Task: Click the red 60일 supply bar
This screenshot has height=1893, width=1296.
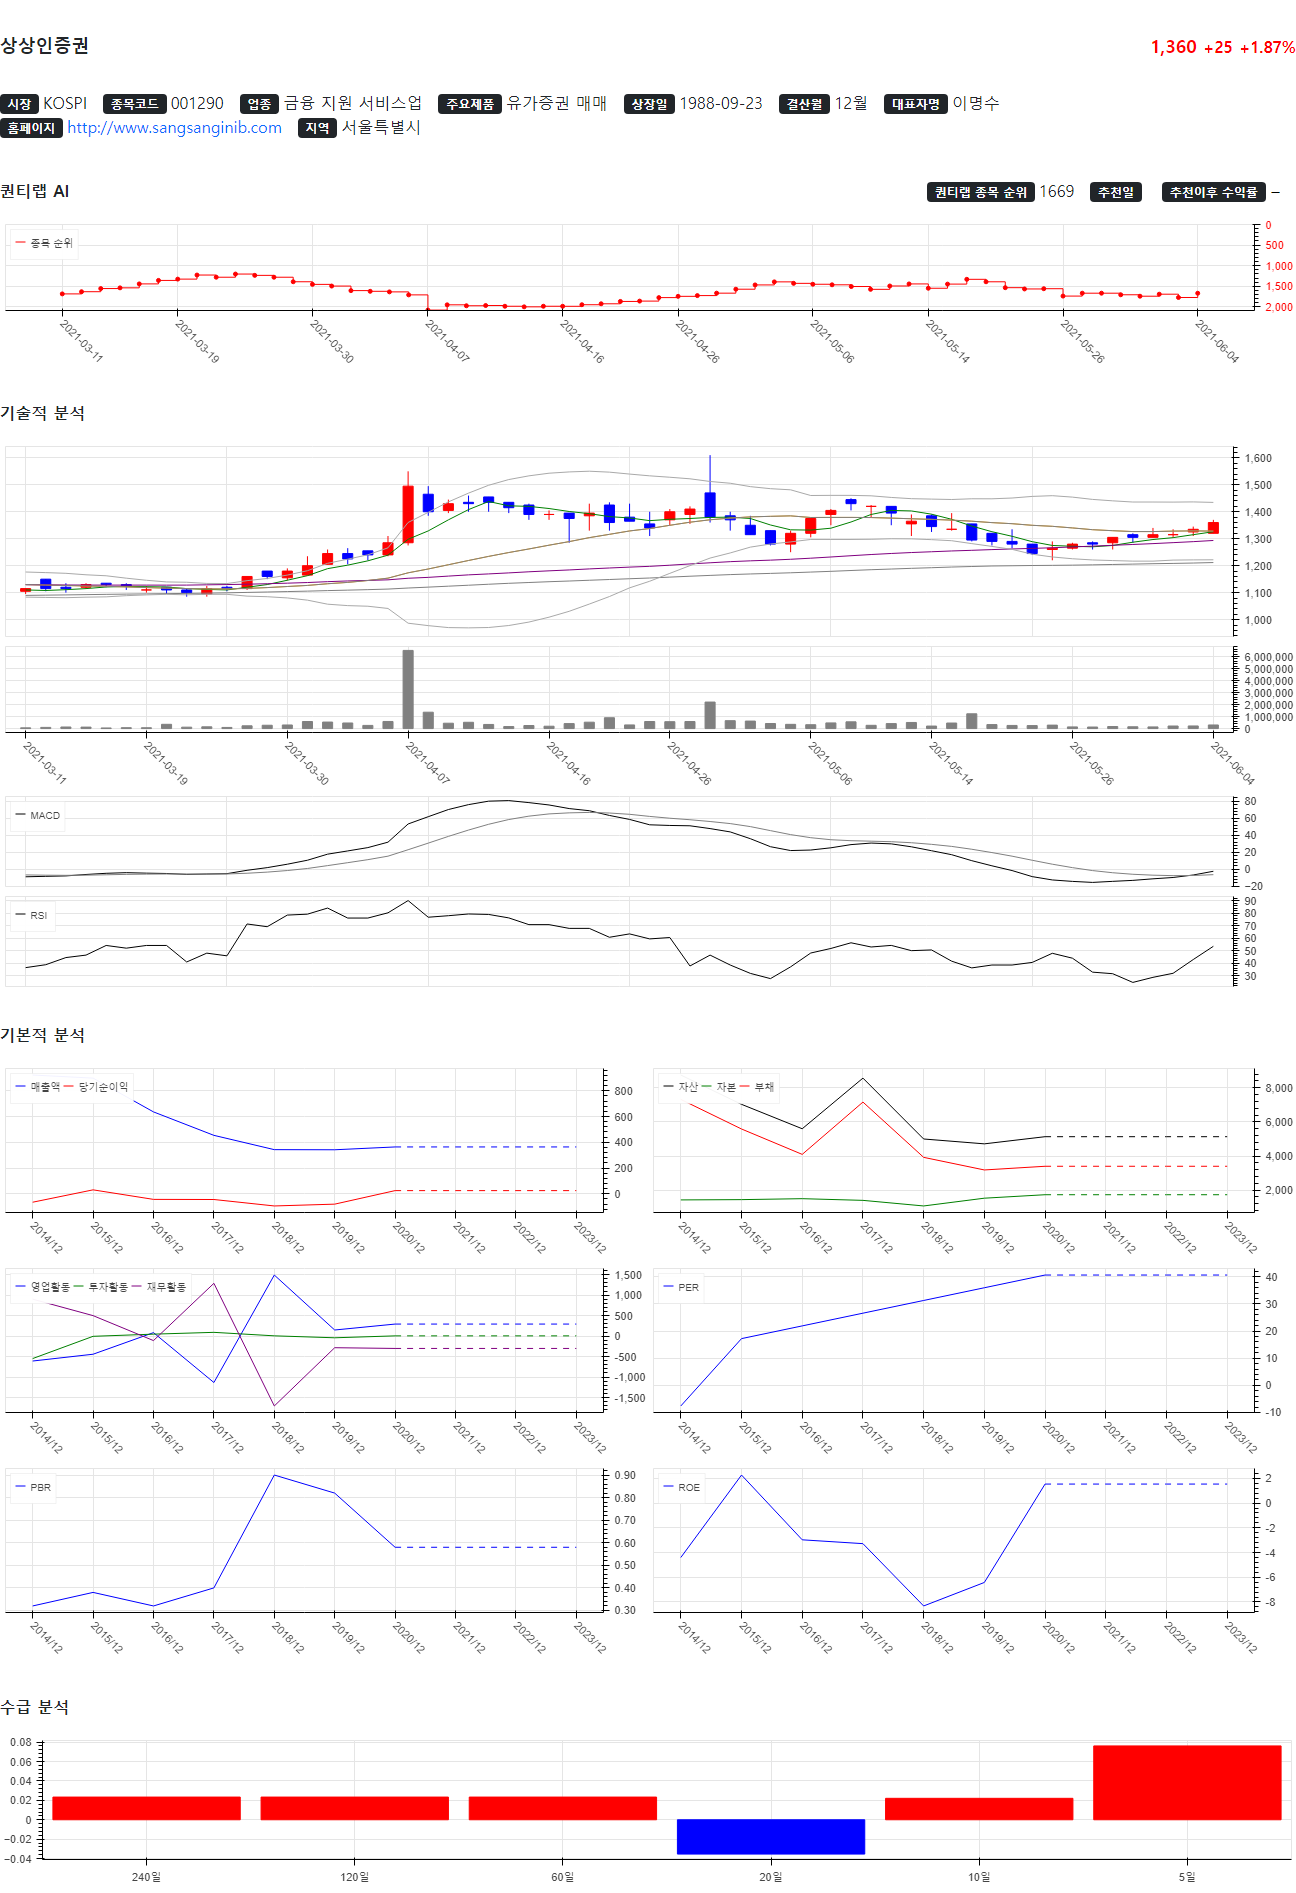Action: tap(563, 1808)
